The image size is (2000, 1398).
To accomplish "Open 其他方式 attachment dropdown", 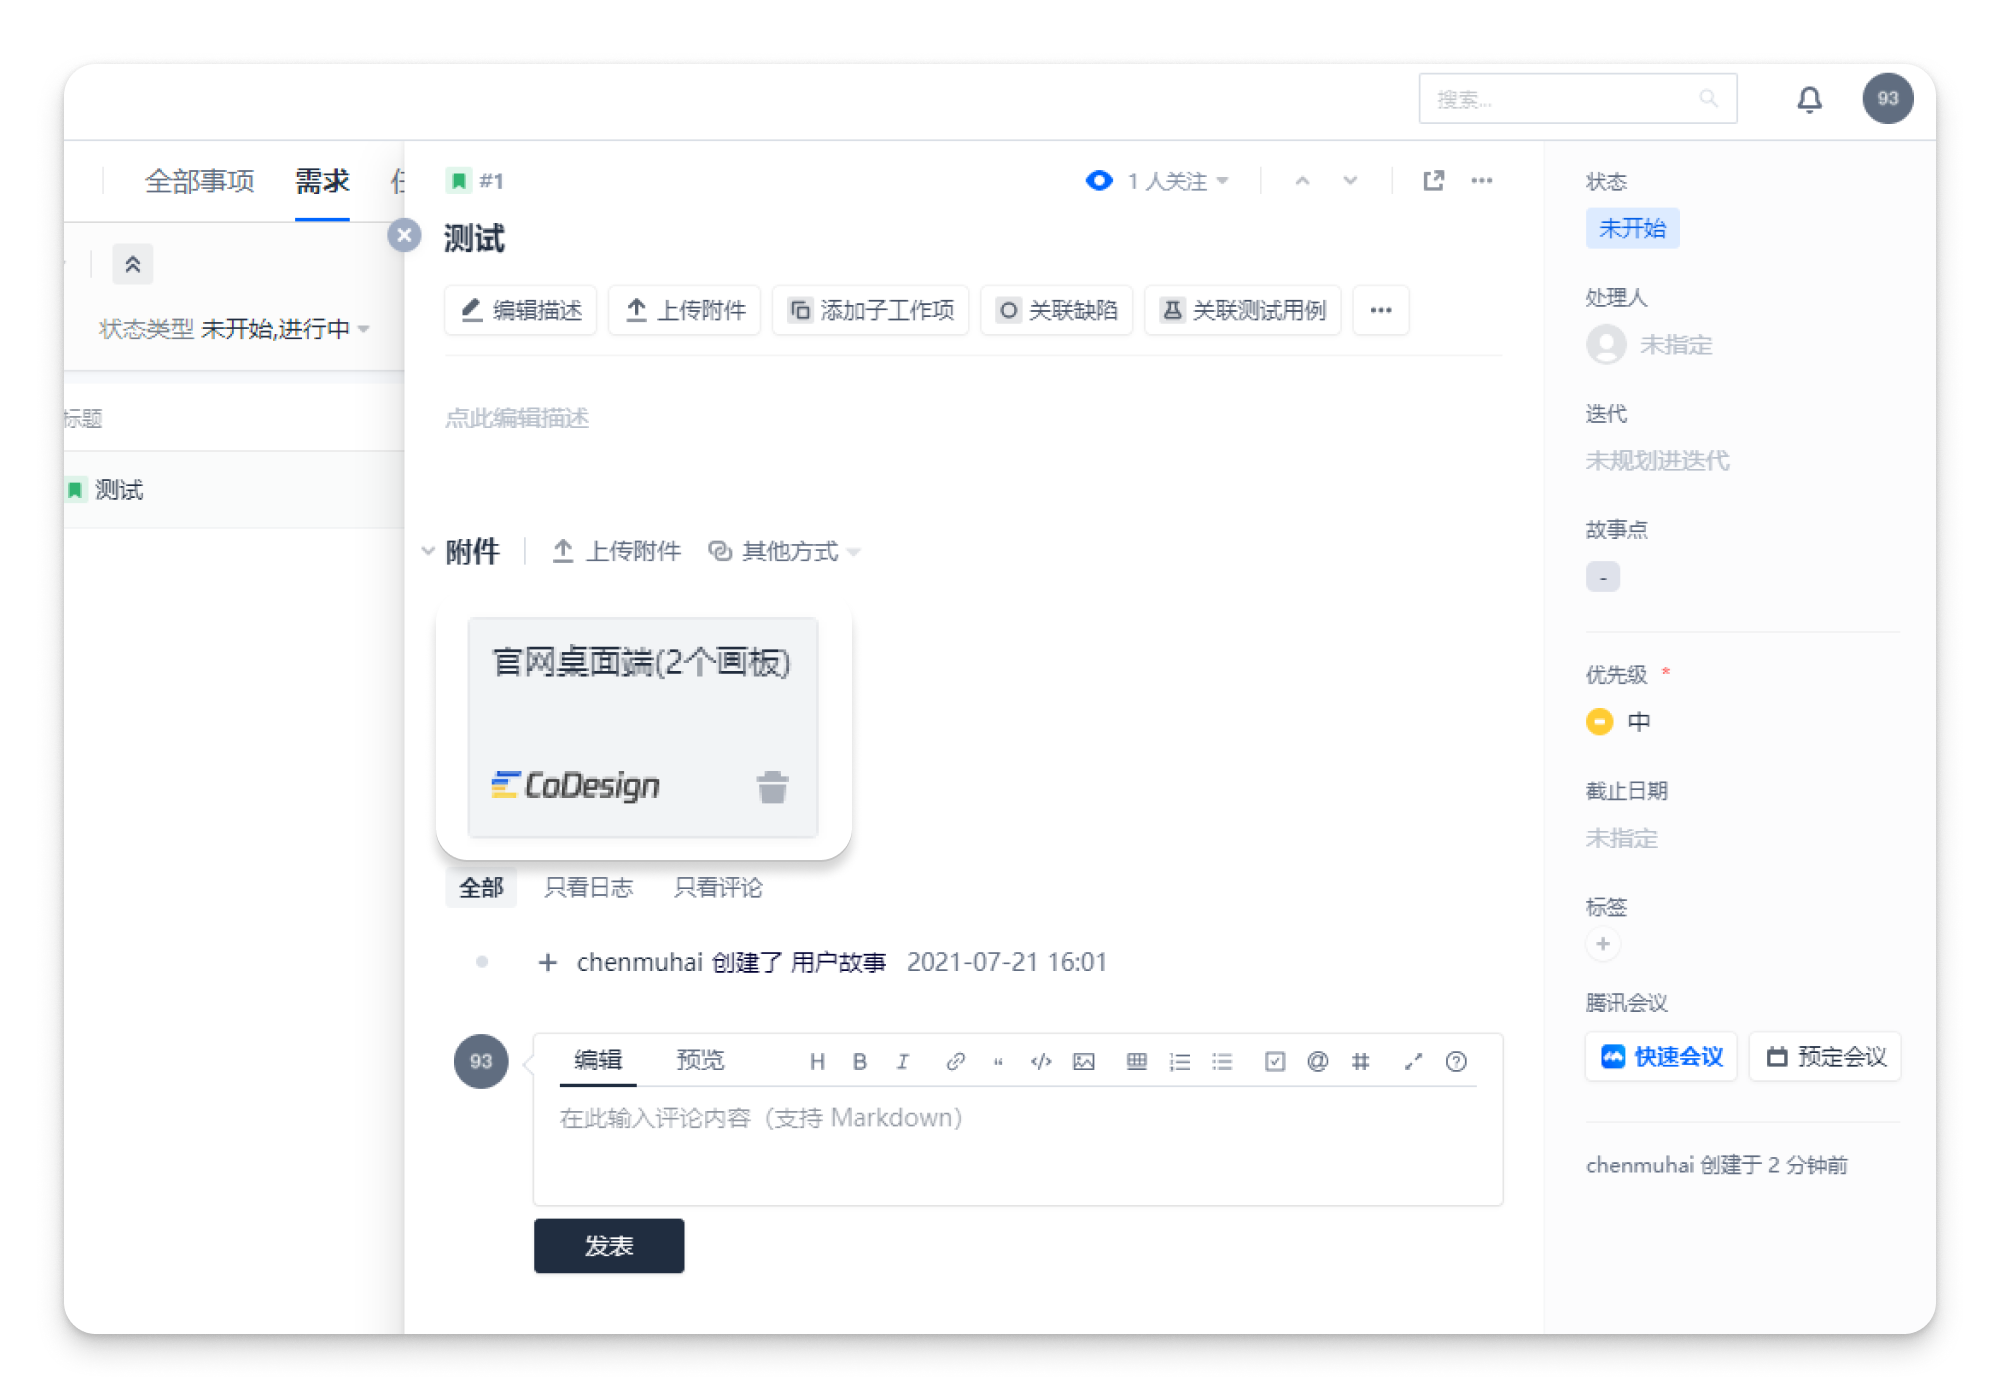I will point(785,551).
